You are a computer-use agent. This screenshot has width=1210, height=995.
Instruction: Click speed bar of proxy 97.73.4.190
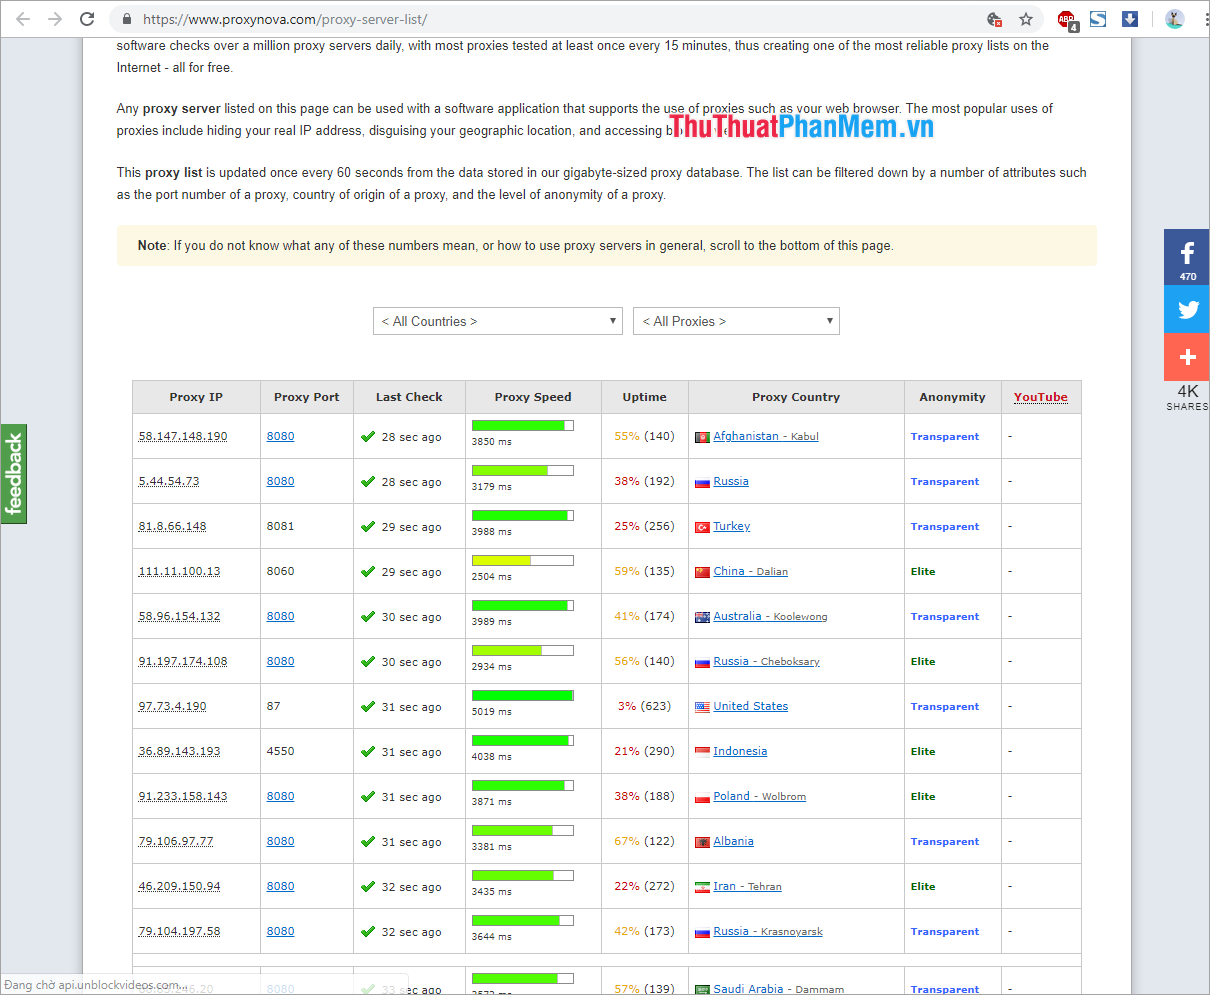tap(522, 695)
